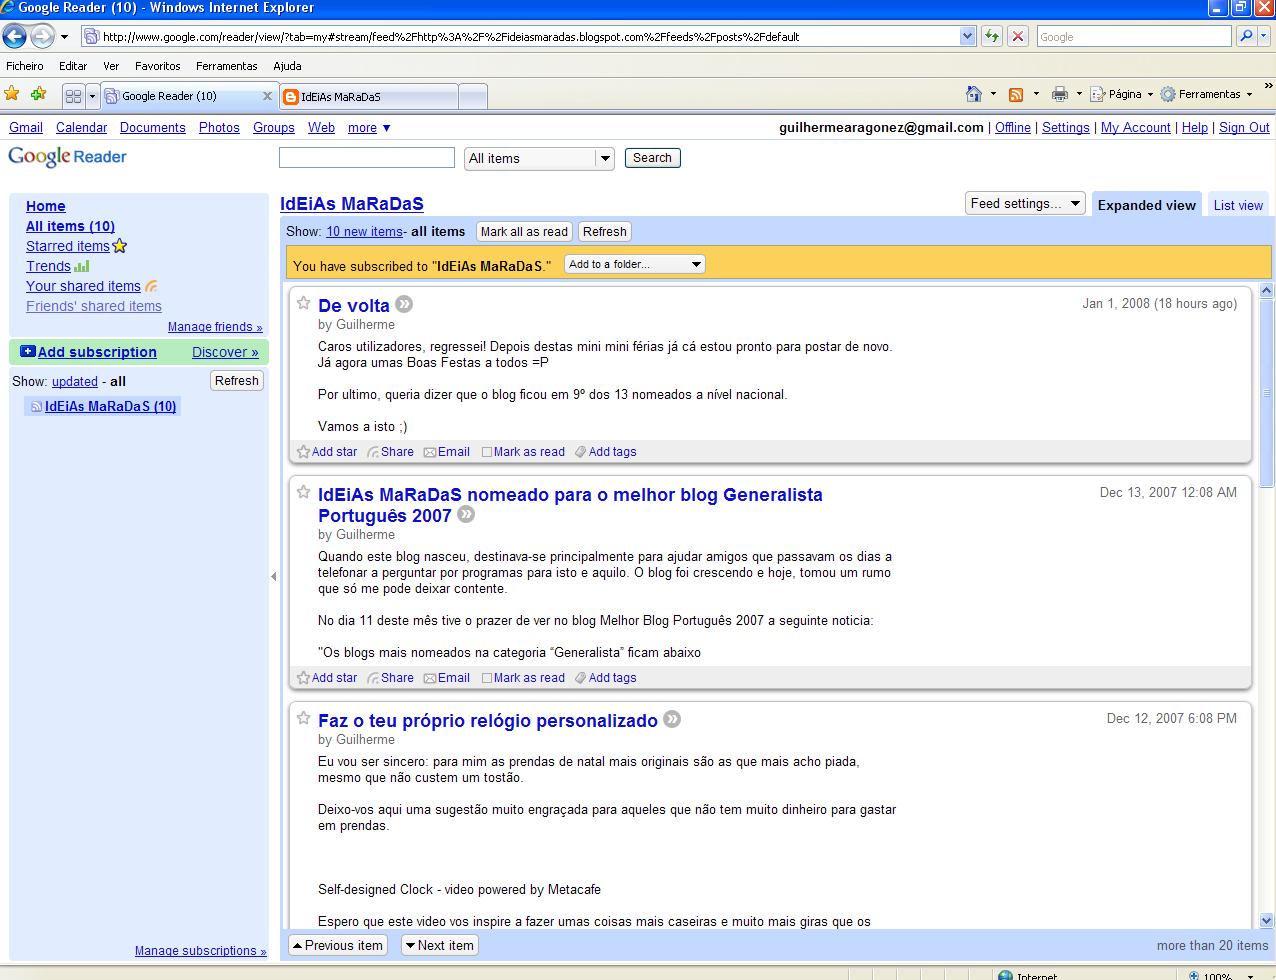Click the orange RSS feeds icon
The width and height of the screenshot is (1276, 980).
1016,94
